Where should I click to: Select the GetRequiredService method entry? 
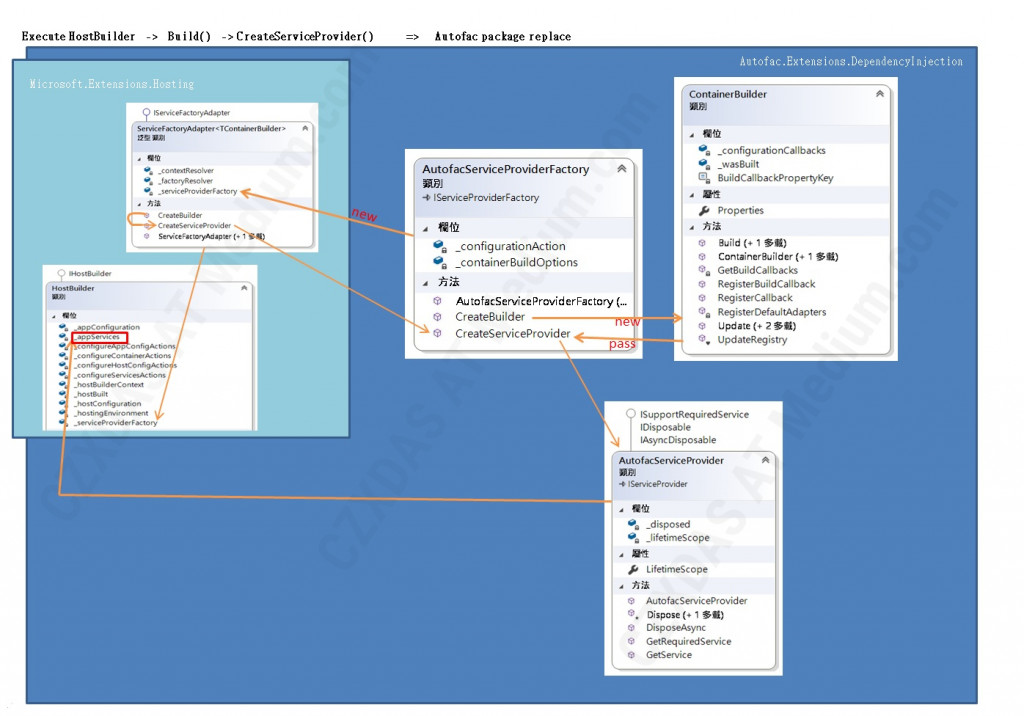point(688,642)
